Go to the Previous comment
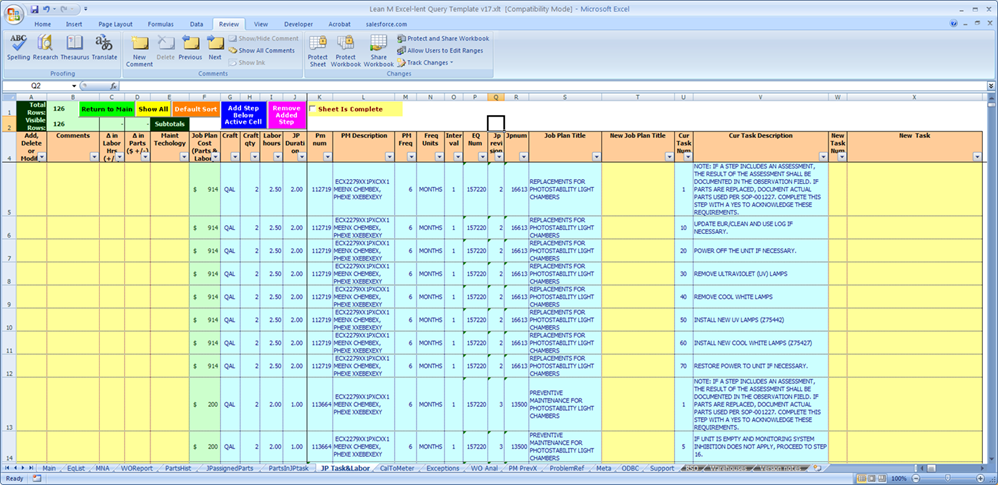Image resolution: width=998 pixels, height=485 pixels. (x=190, y=48)
